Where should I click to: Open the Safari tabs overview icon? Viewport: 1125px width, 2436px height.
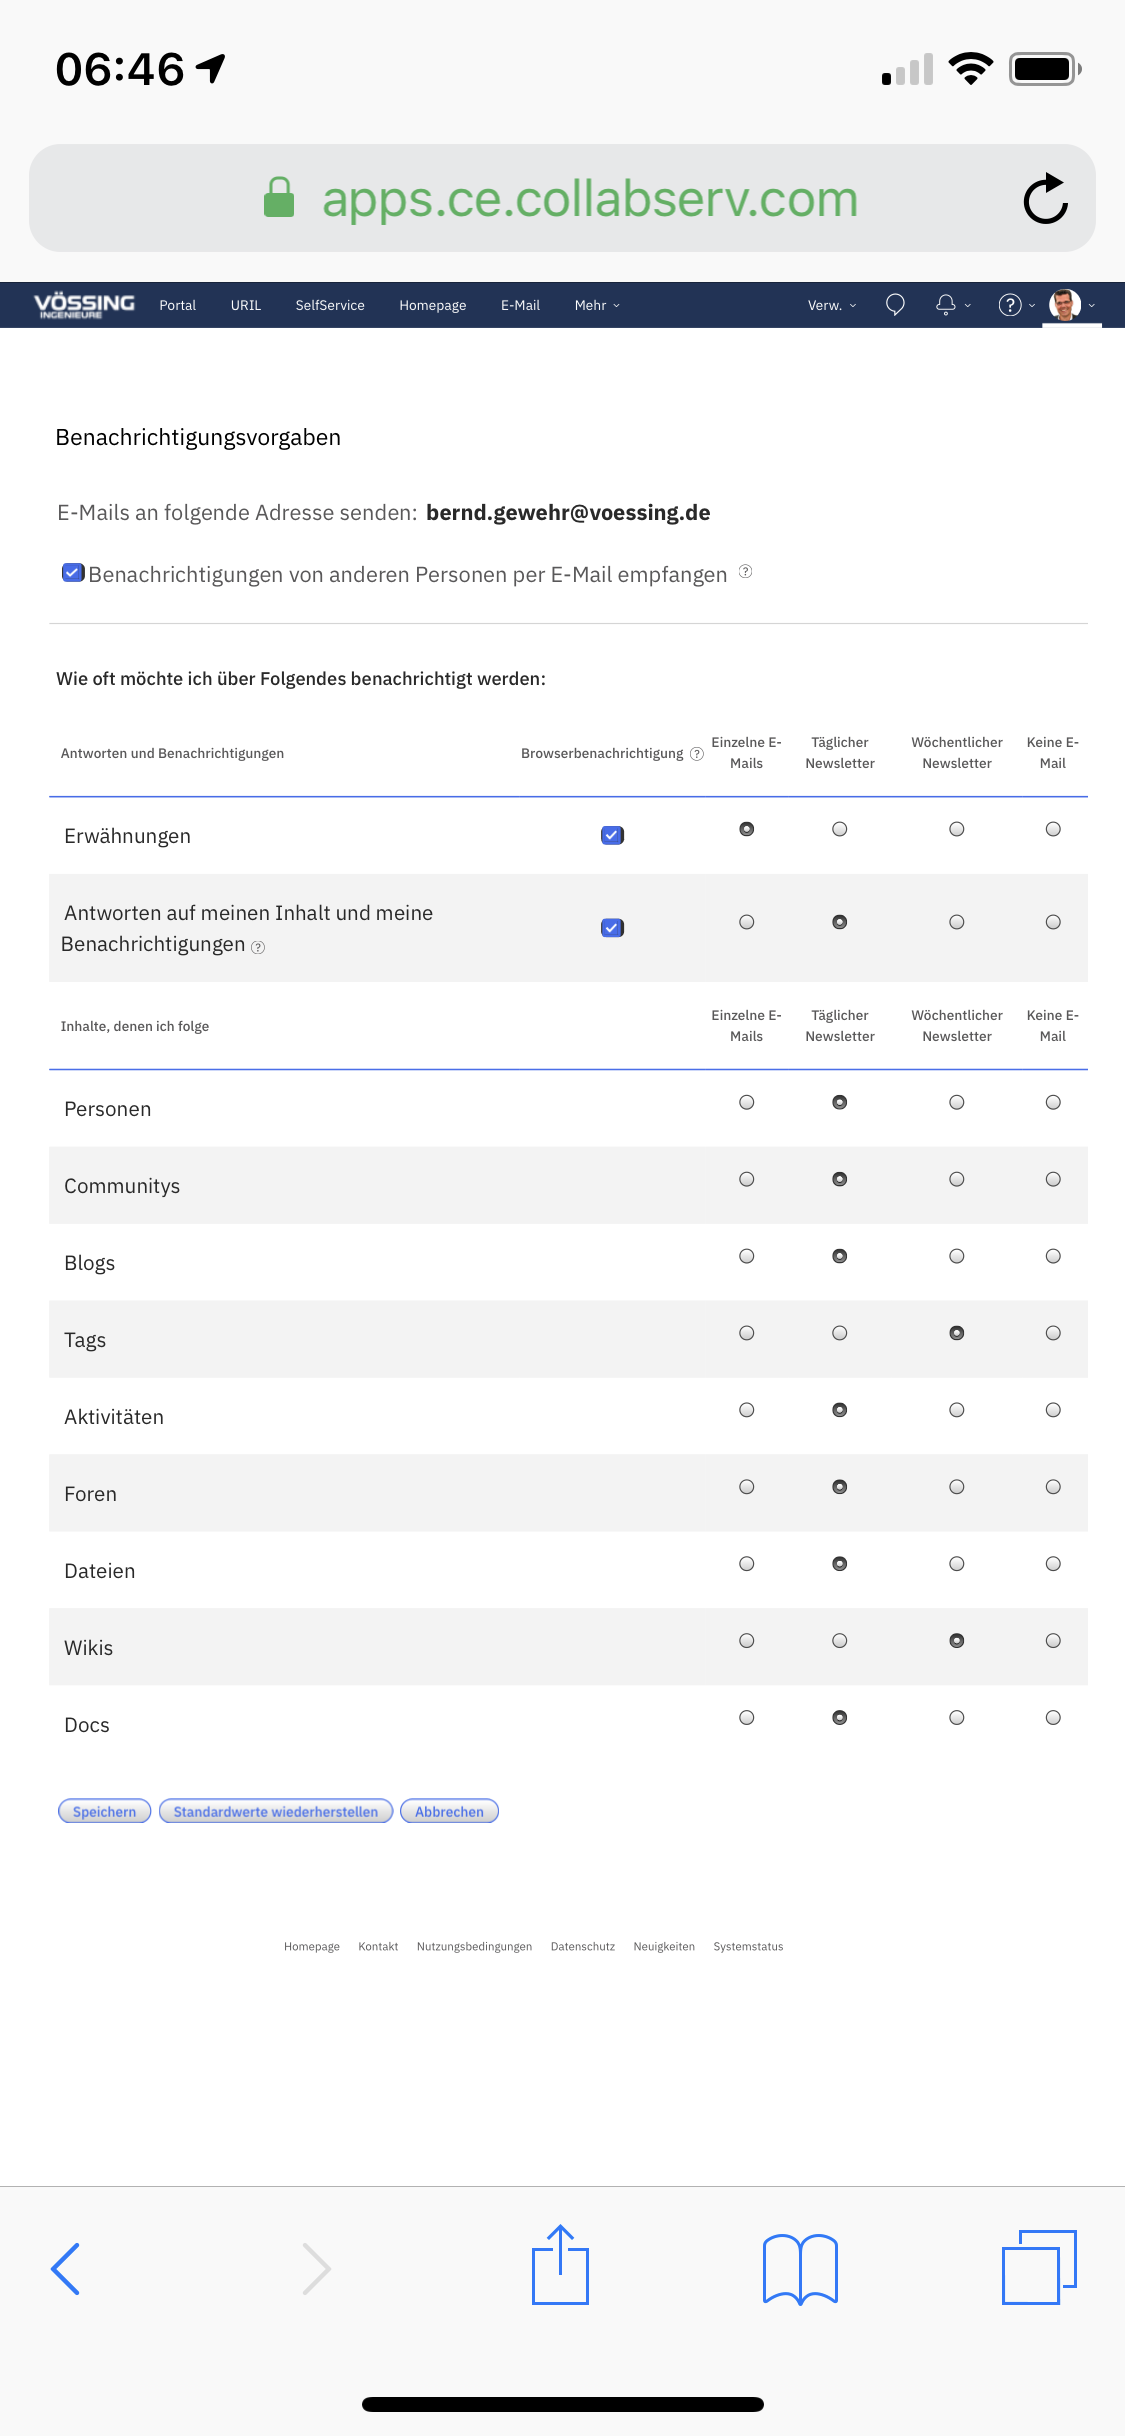(x=1039, y=2267)
